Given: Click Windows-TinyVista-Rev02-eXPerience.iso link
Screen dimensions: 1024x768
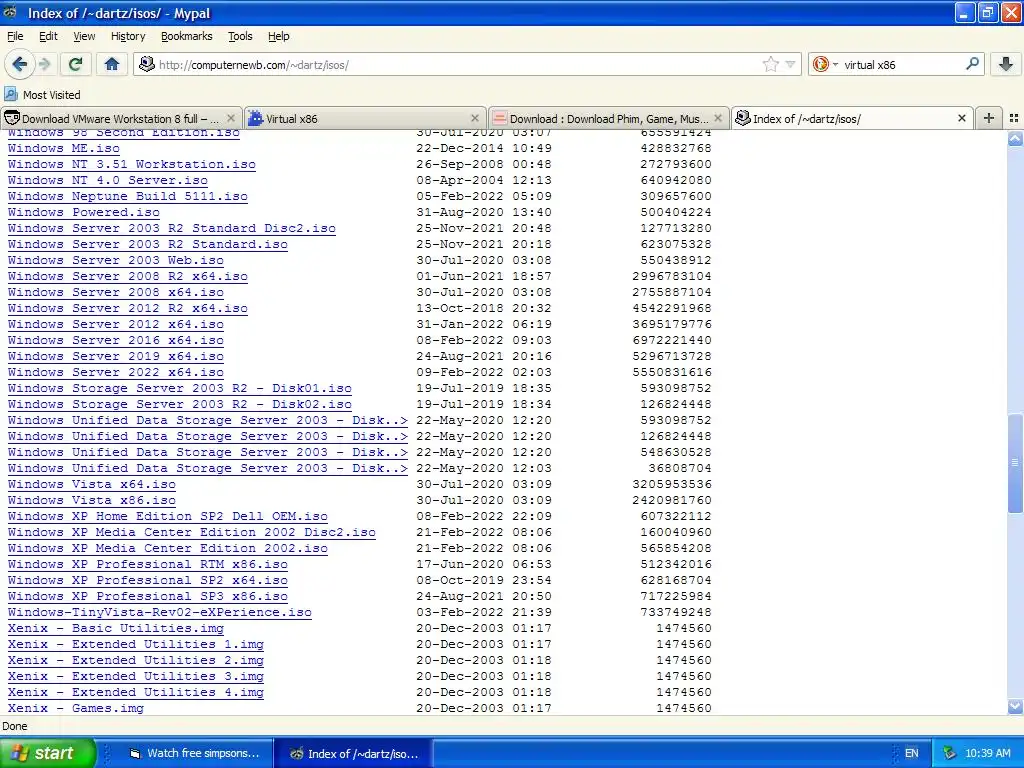Looking at the screenshot, I should [160, 612].
